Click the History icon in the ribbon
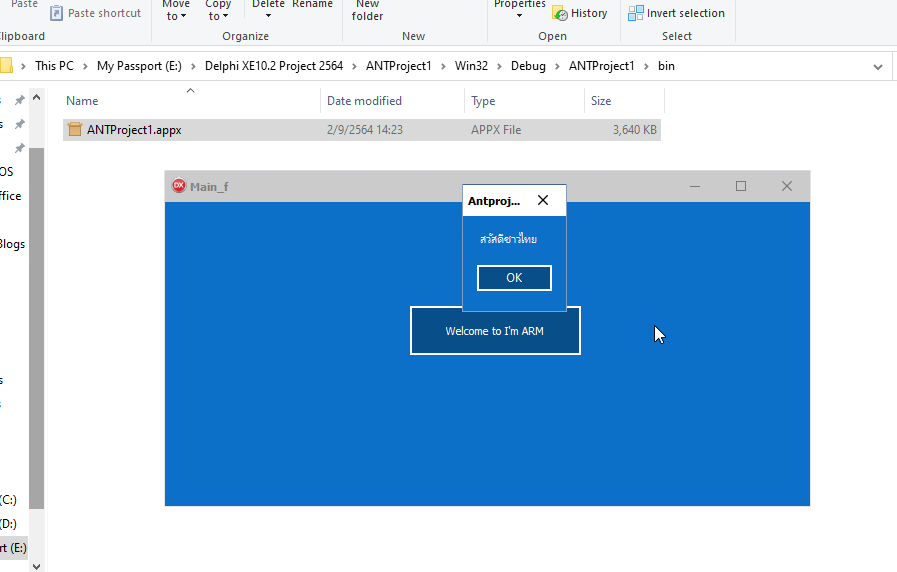The height and width of the screenshot is (572, 897). pos(560,13)
